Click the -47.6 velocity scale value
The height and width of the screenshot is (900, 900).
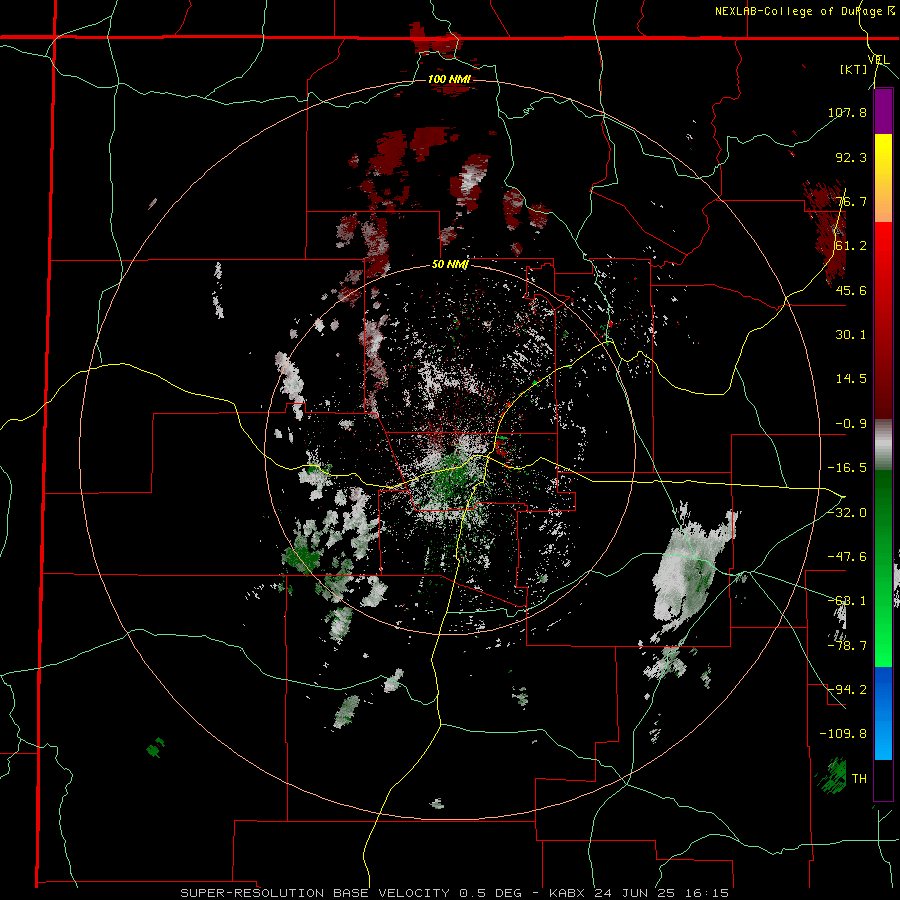[847, 557]
